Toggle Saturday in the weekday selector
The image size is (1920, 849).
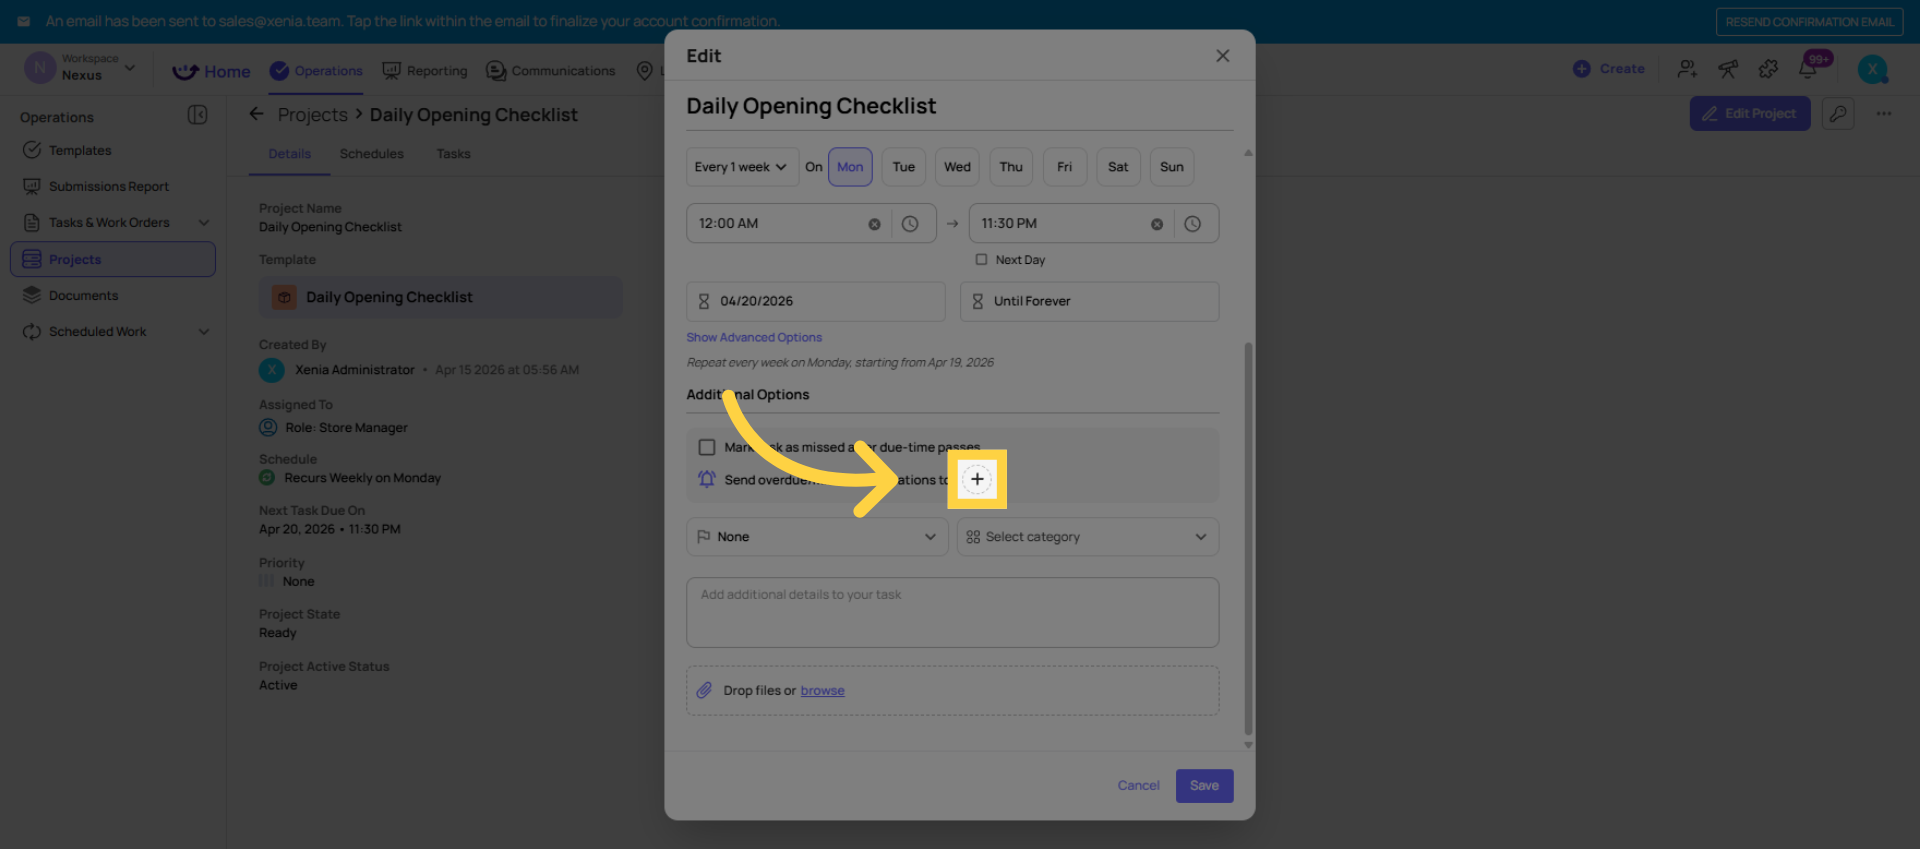click(x=1118, y=167)
